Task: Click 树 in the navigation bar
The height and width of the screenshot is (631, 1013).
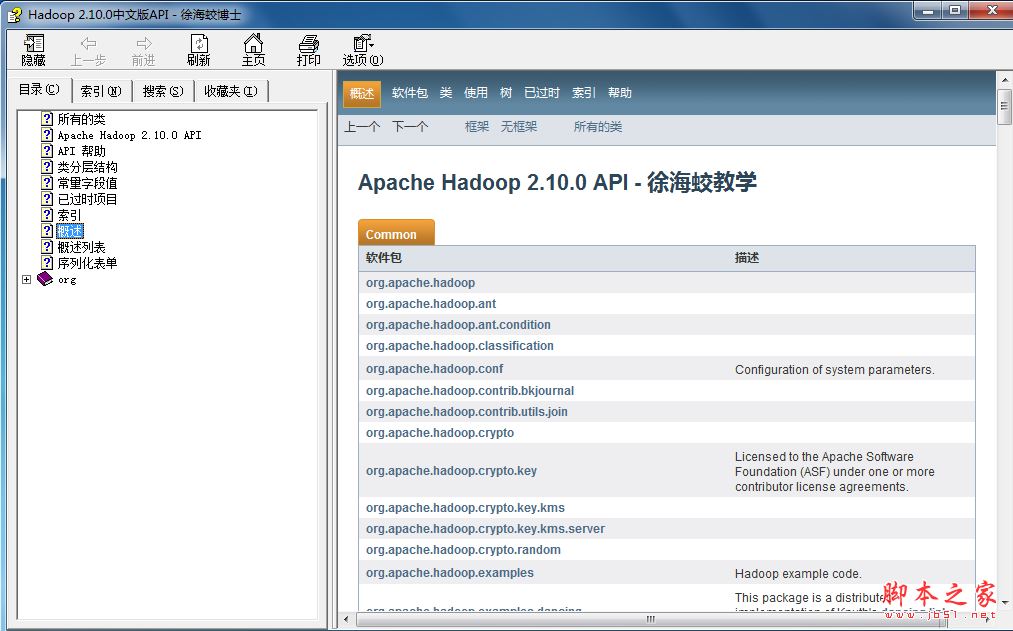Action: 506,92
